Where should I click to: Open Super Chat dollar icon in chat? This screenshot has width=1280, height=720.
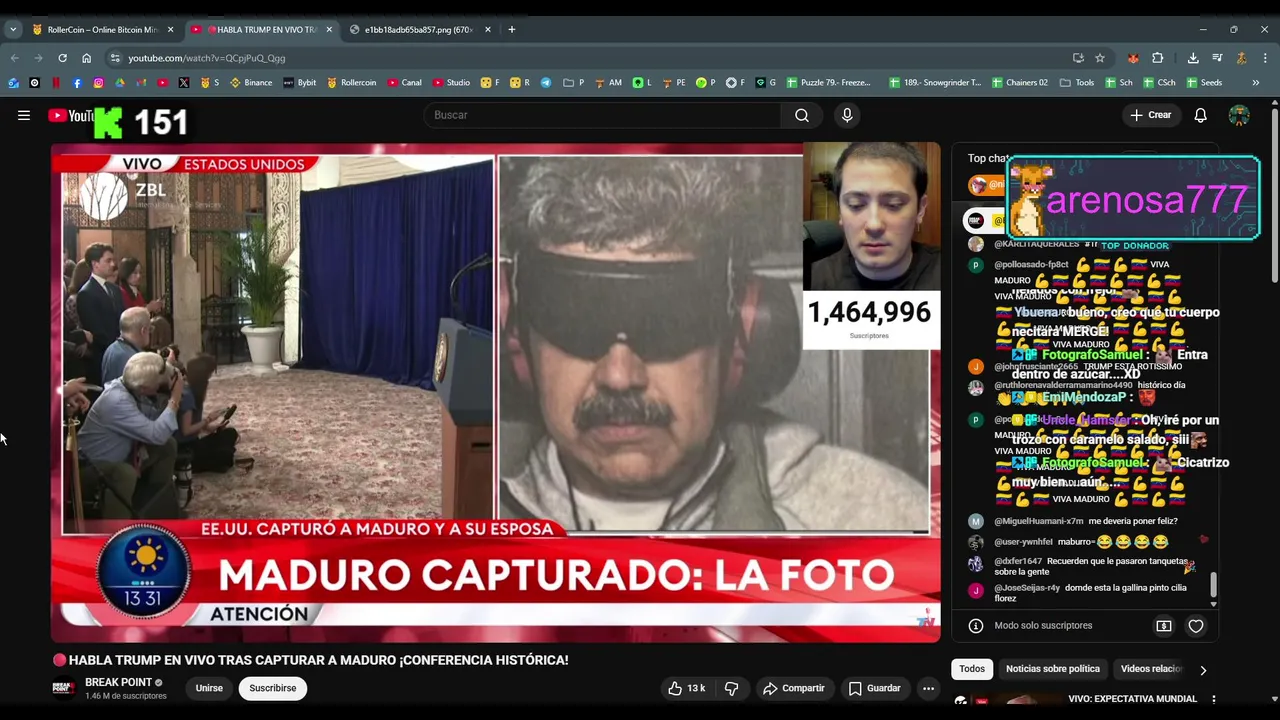coord(1164,626)
